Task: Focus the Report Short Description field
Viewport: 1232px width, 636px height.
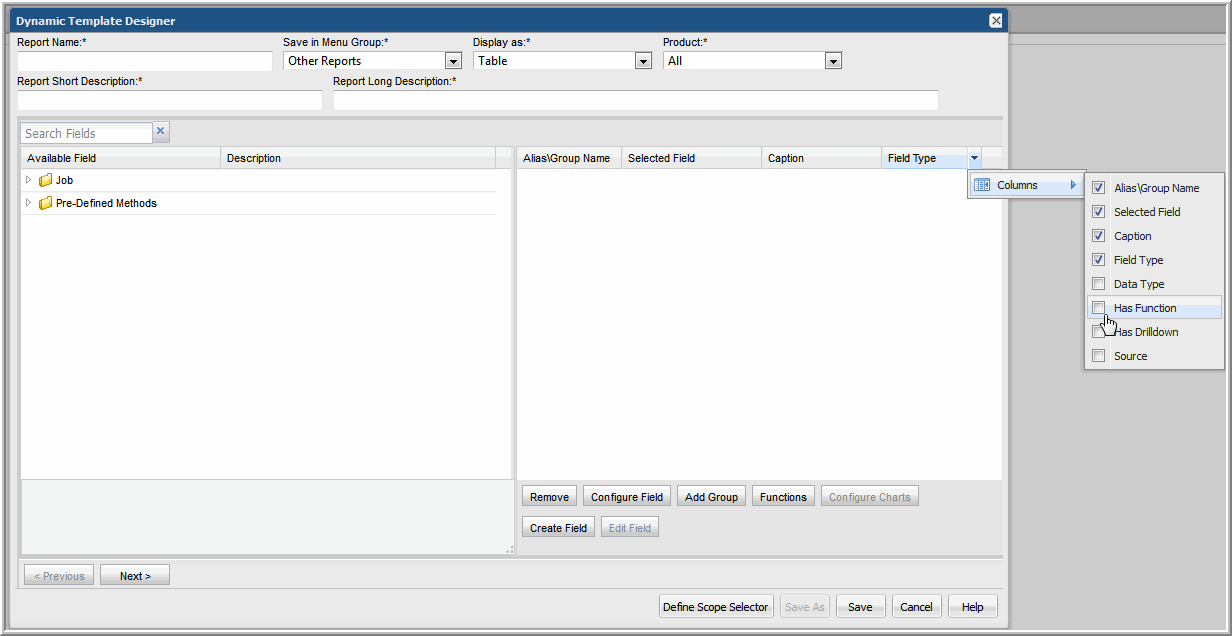Action: coord(170,100)
